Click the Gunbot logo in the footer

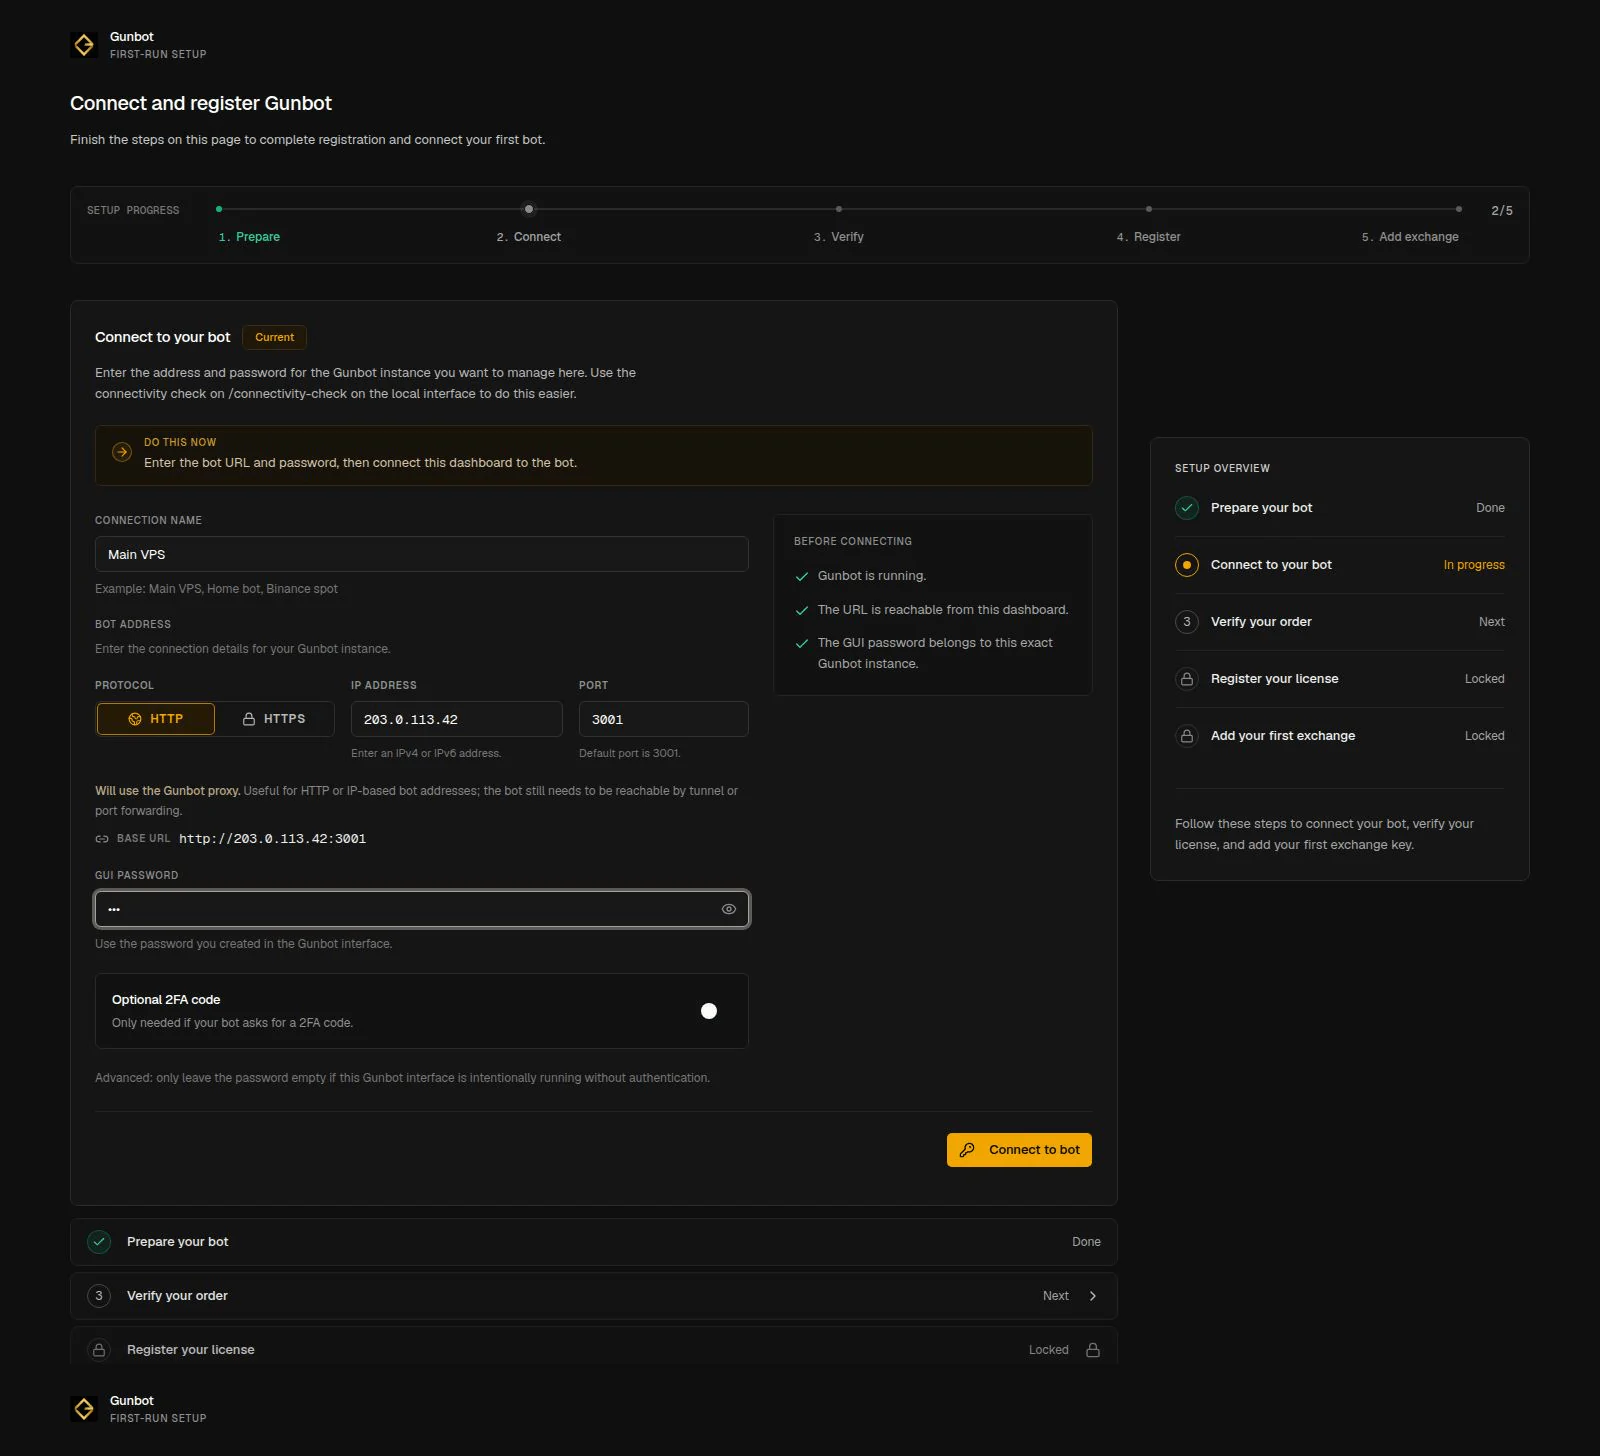click(84, 1409)
